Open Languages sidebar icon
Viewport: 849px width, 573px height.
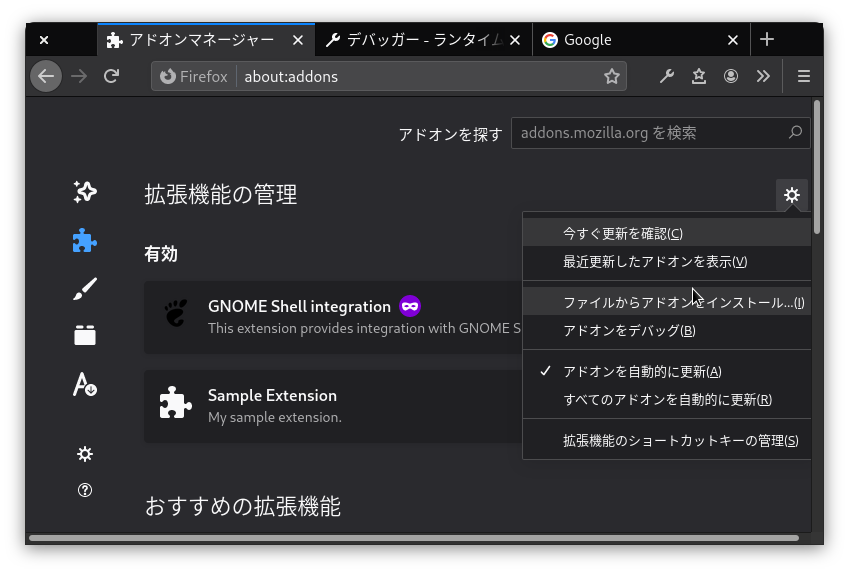pyautogui.click(x=85, y=384)
